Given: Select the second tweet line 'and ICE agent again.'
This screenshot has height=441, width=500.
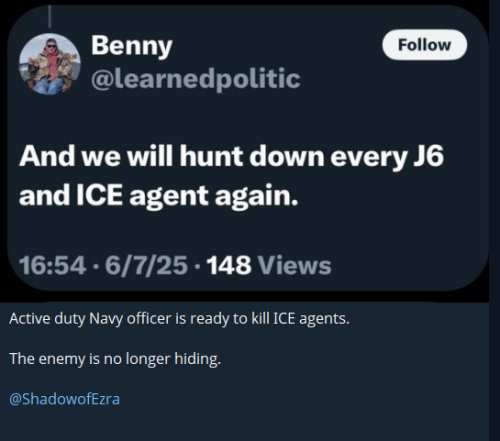Looking at the screenshot, I should [x=158, y=196].
